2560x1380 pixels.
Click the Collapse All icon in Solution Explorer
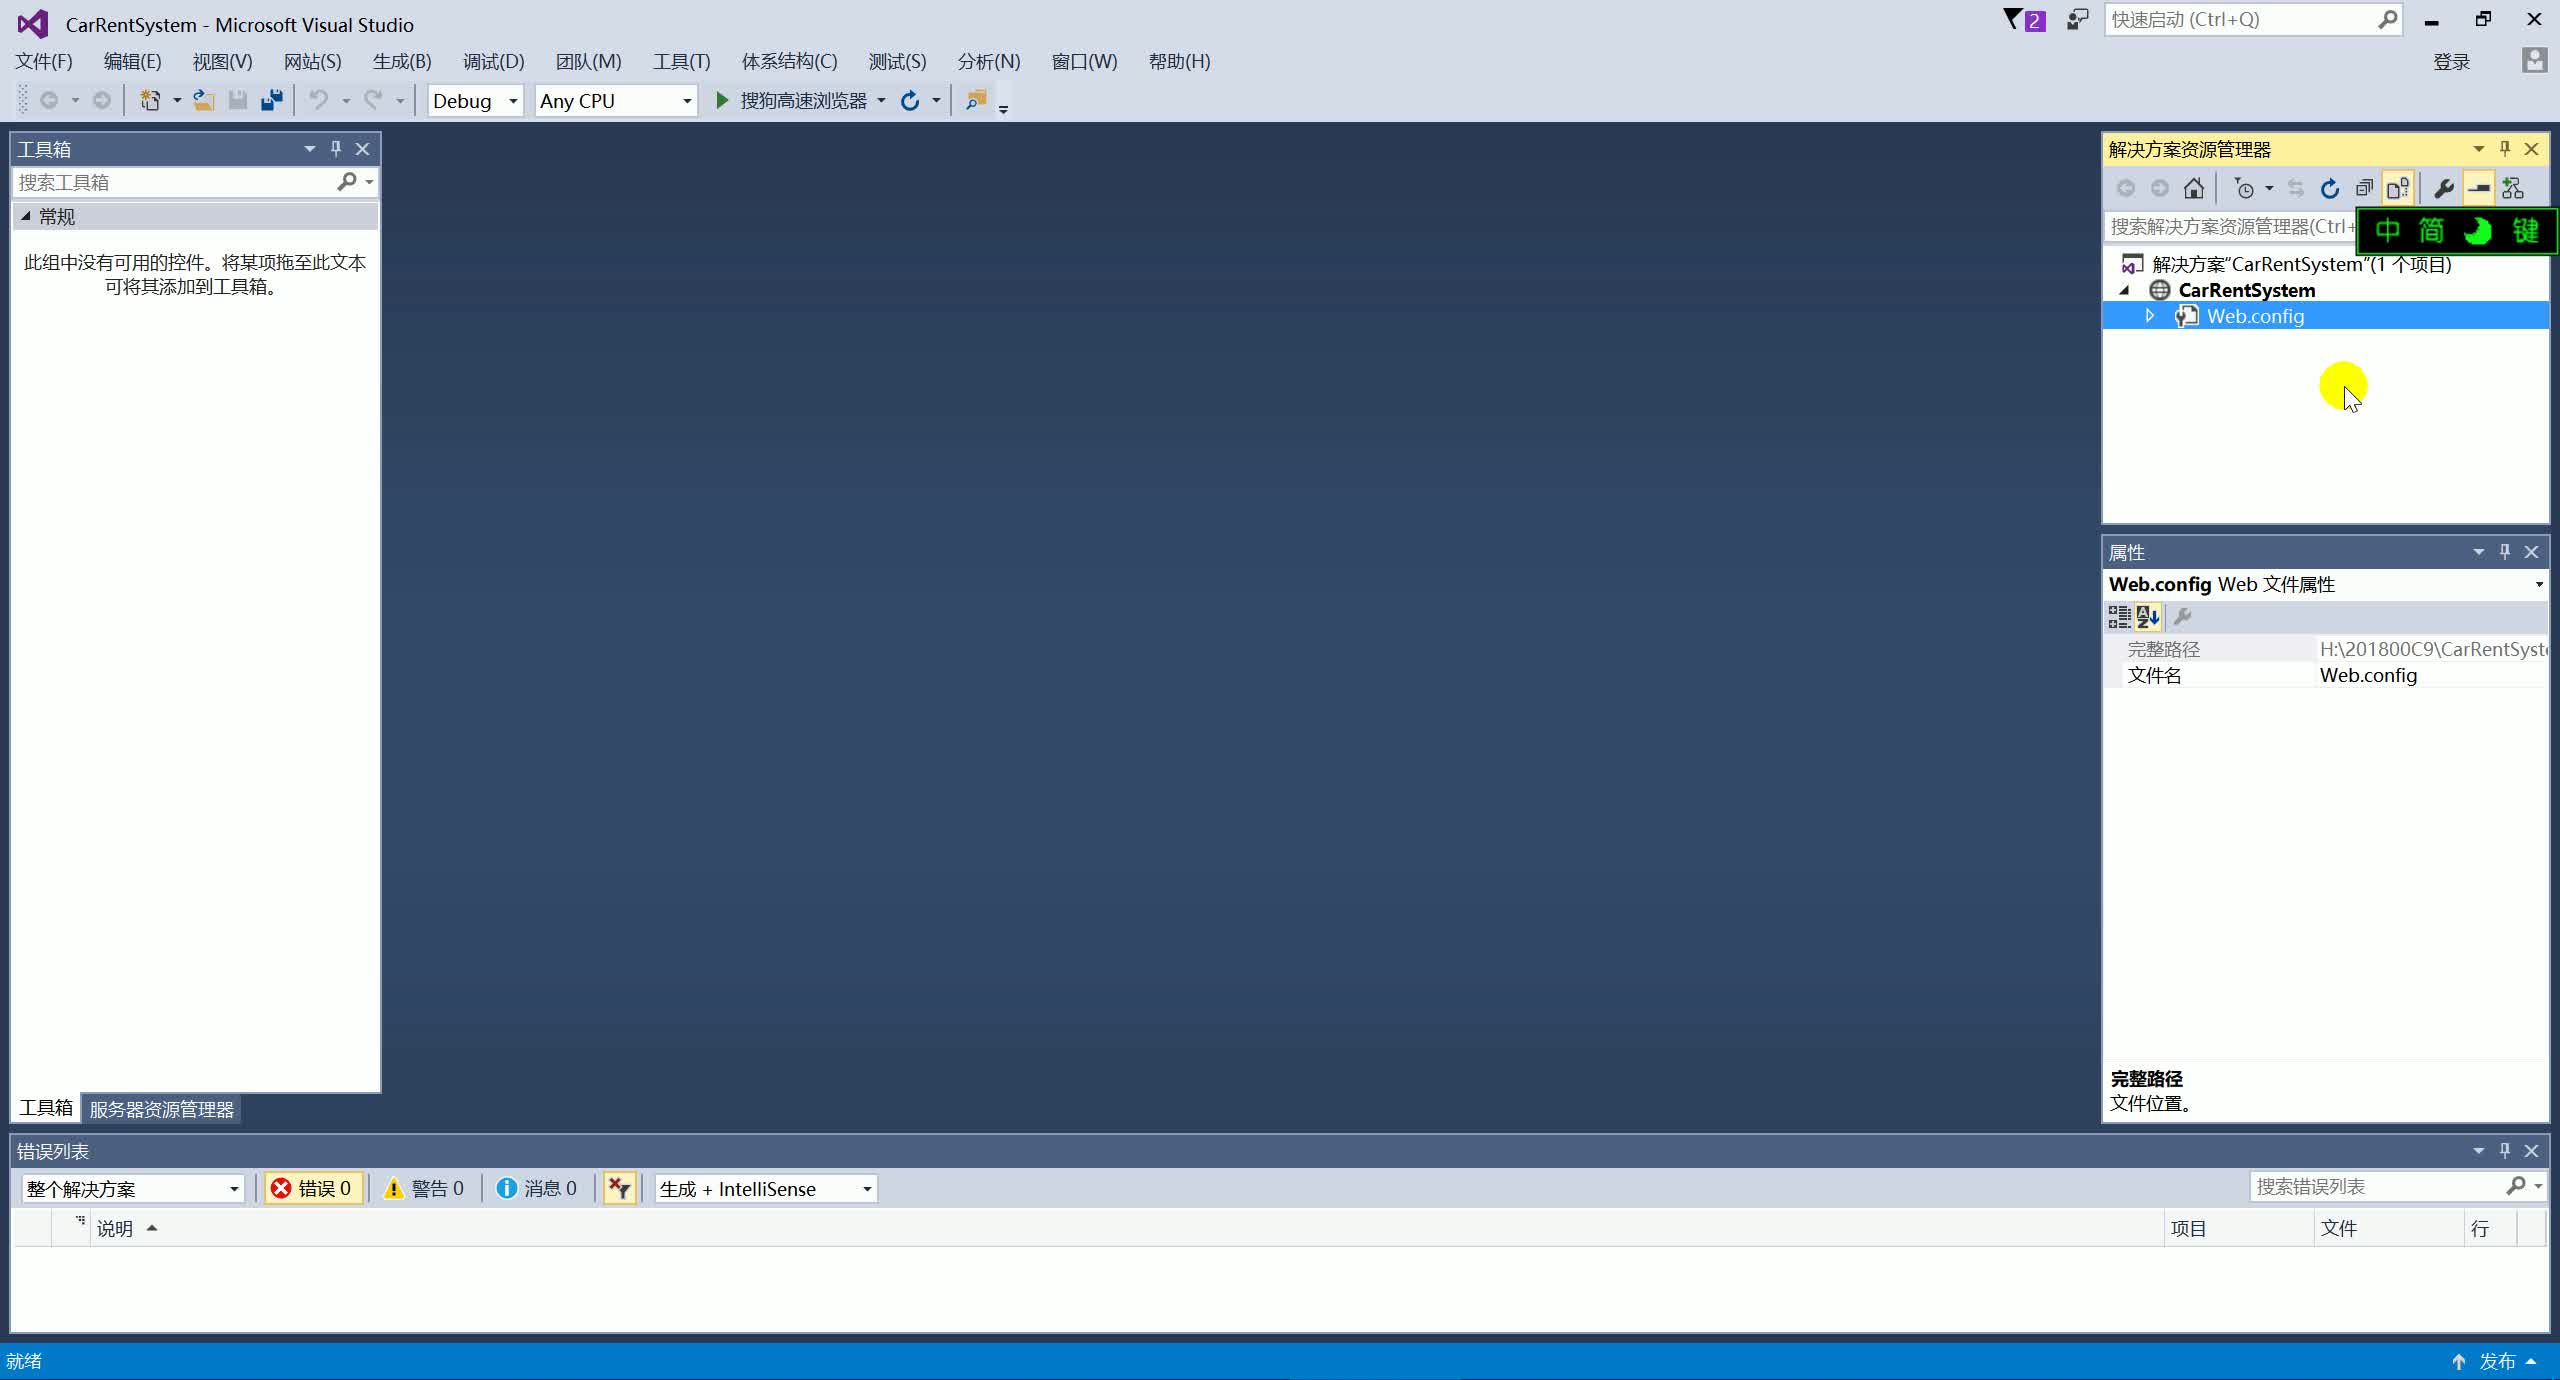(x=2364, y=188)
